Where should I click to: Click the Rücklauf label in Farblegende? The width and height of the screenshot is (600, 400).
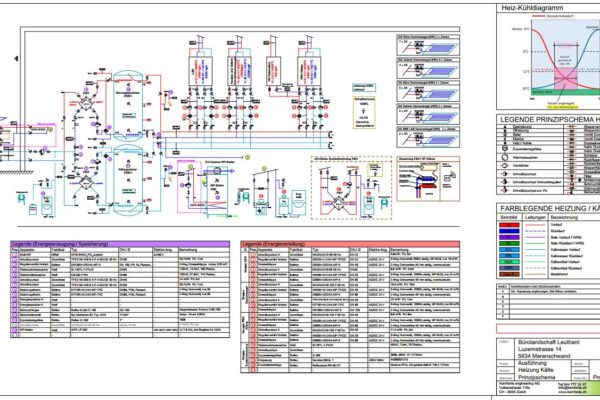pyautogui.click(x=557, y=231)
